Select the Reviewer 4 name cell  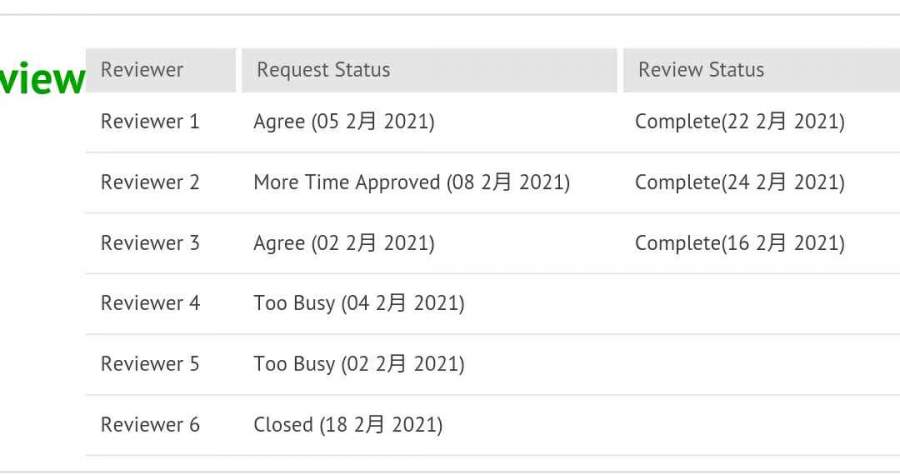click(150, 303)
